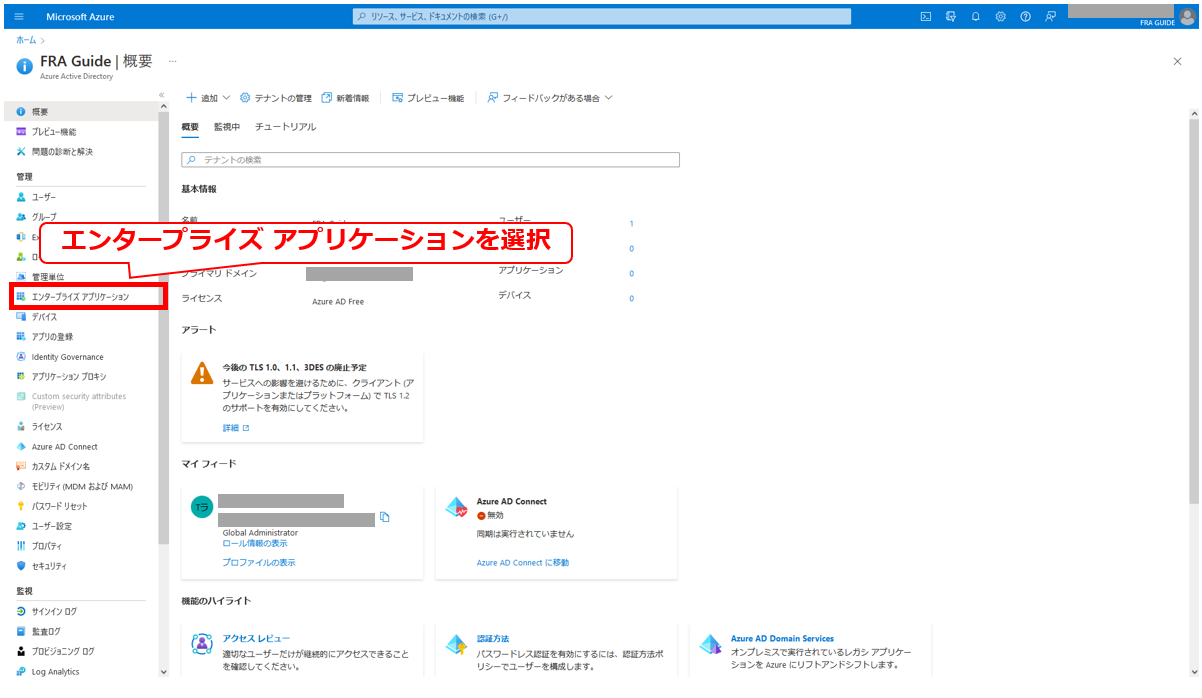Collapse the left sidebar with double chevron

[x=162, y=95]
